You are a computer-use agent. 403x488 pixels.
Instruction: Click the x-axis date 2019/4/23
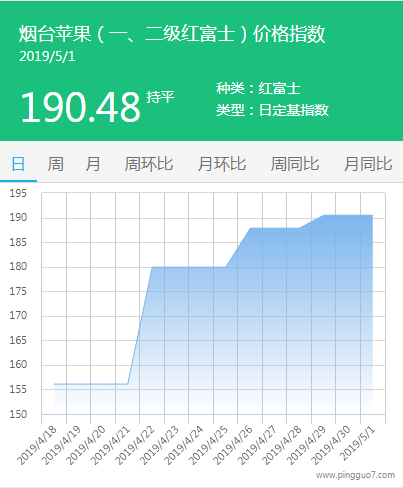tap(159, 445)
